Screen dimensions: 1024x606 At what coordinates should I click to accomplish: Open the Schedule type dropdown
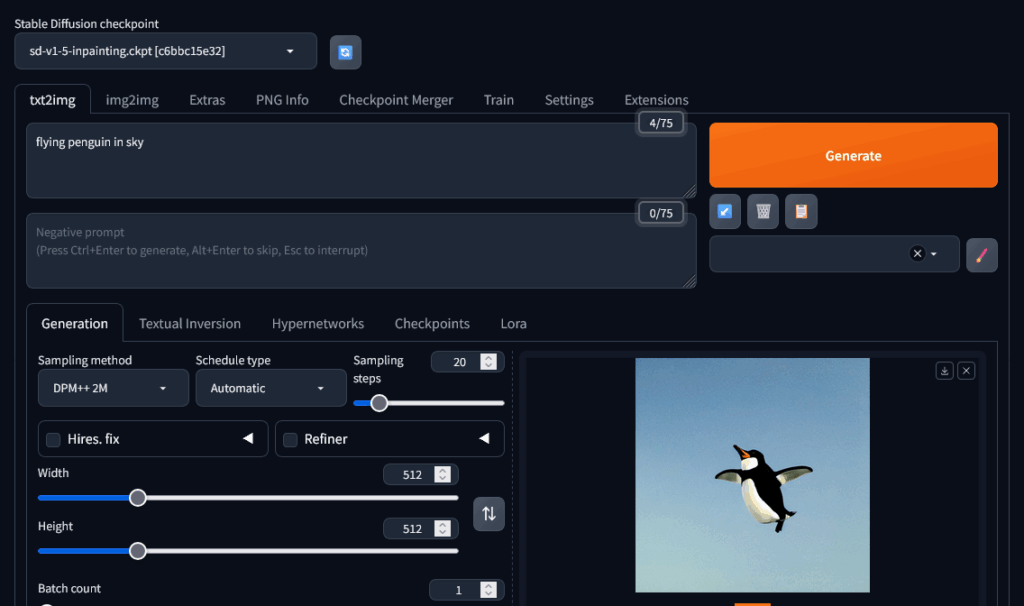(x=270, y=388)
